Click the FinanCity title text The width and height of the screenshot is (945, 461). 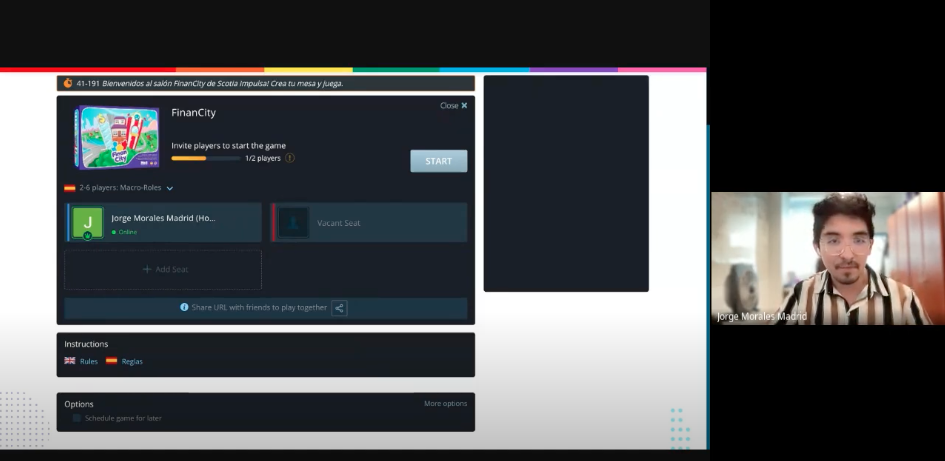pos(193,113)
